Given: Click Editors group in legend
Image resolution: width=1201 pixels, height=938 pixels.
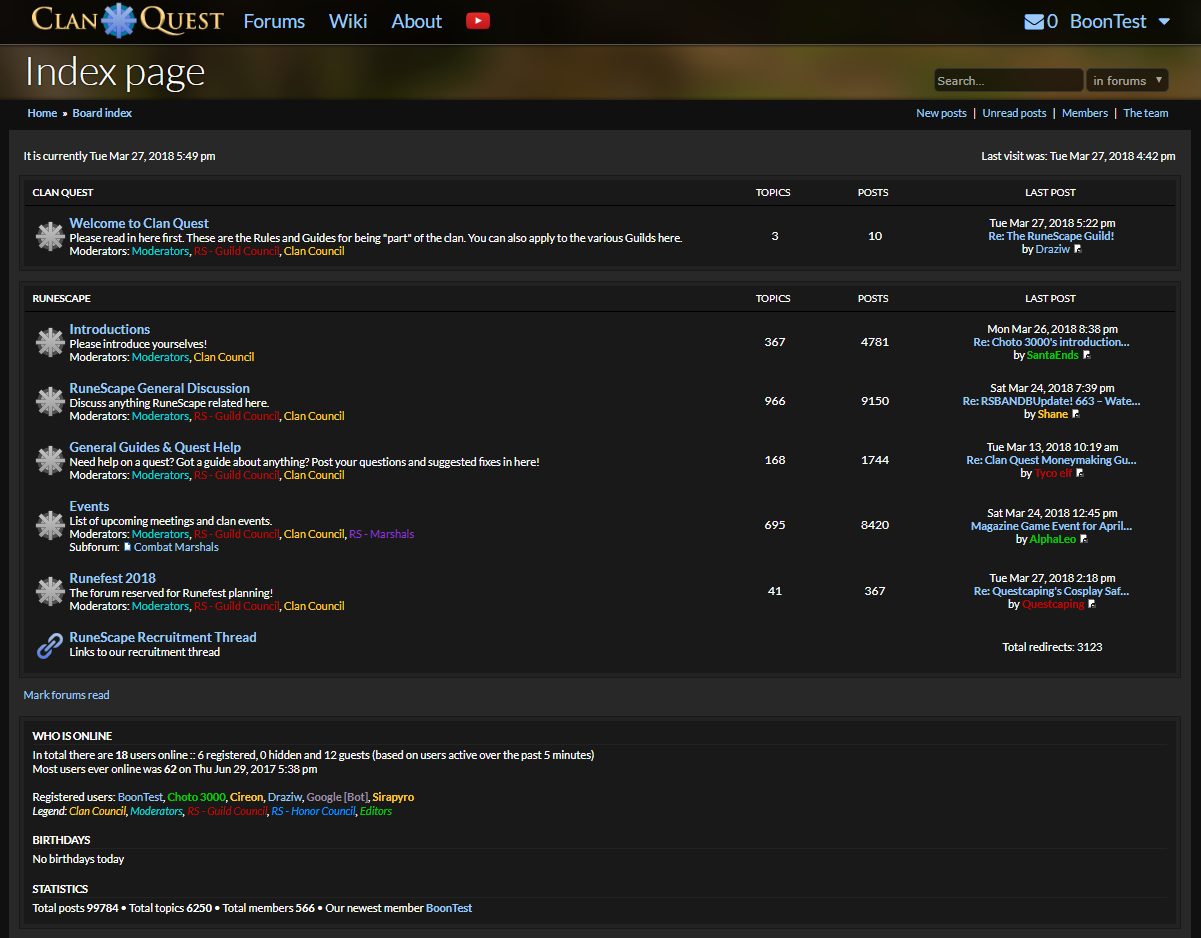Looking at the screenshot, I should click(x=376, y=811).
